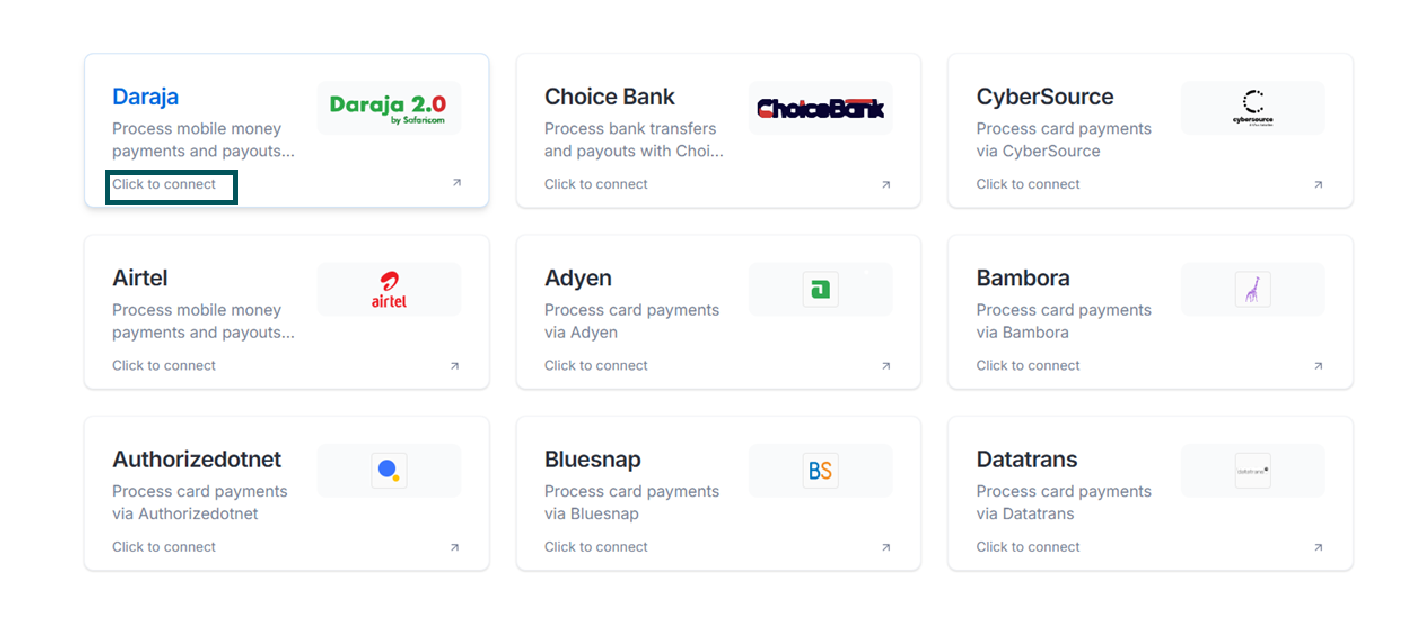Open CyberSource external link arrow
The height and width of the screenshot is (630, 1409).
click(x=1318, y=184)
